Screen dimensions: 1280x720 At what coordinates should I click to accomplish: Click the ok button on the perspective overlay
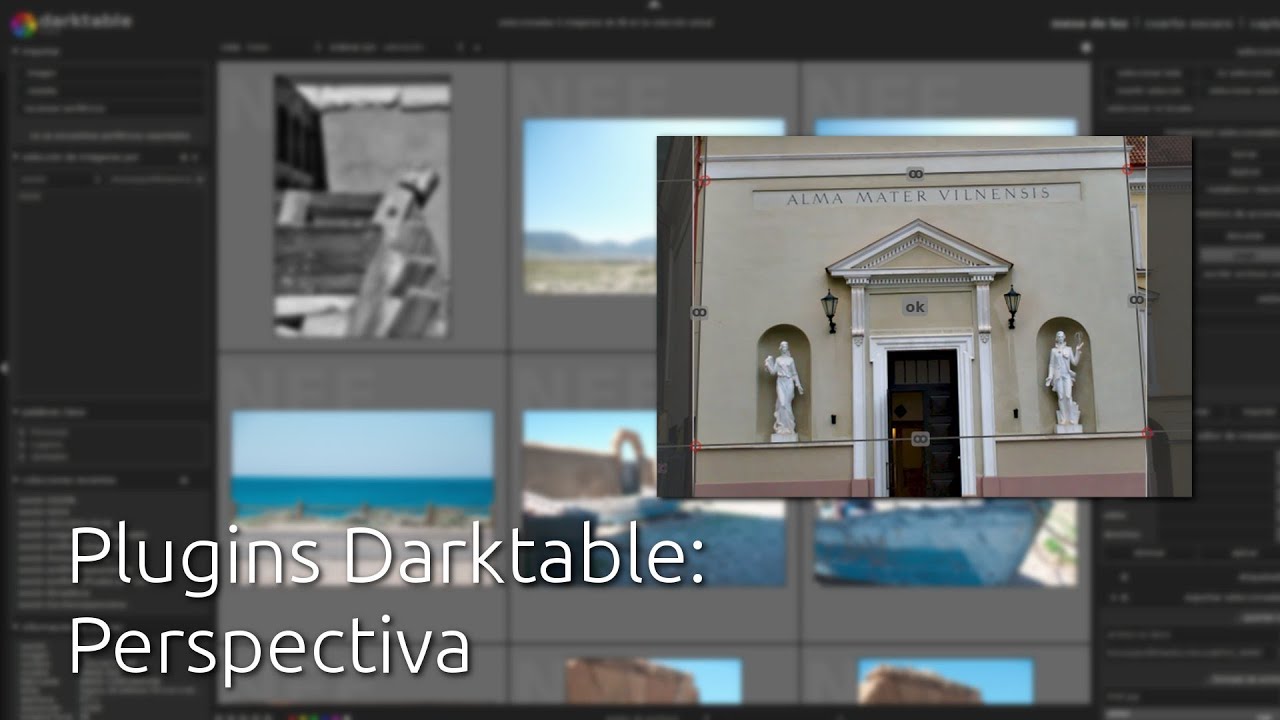coord(915,307)
